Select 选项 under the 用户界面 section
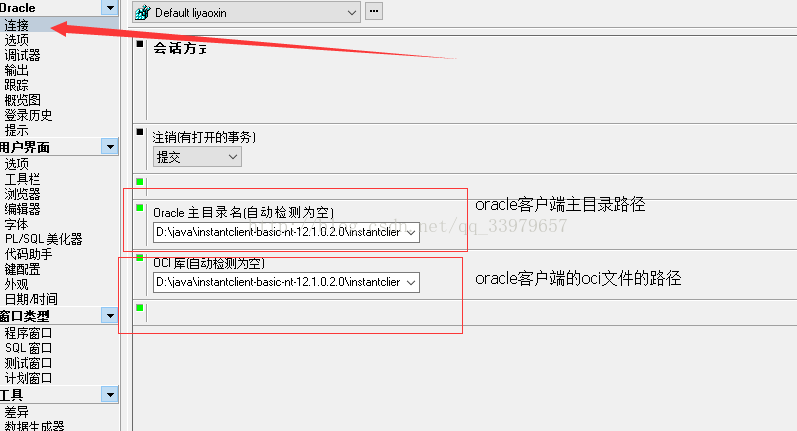 16,164
